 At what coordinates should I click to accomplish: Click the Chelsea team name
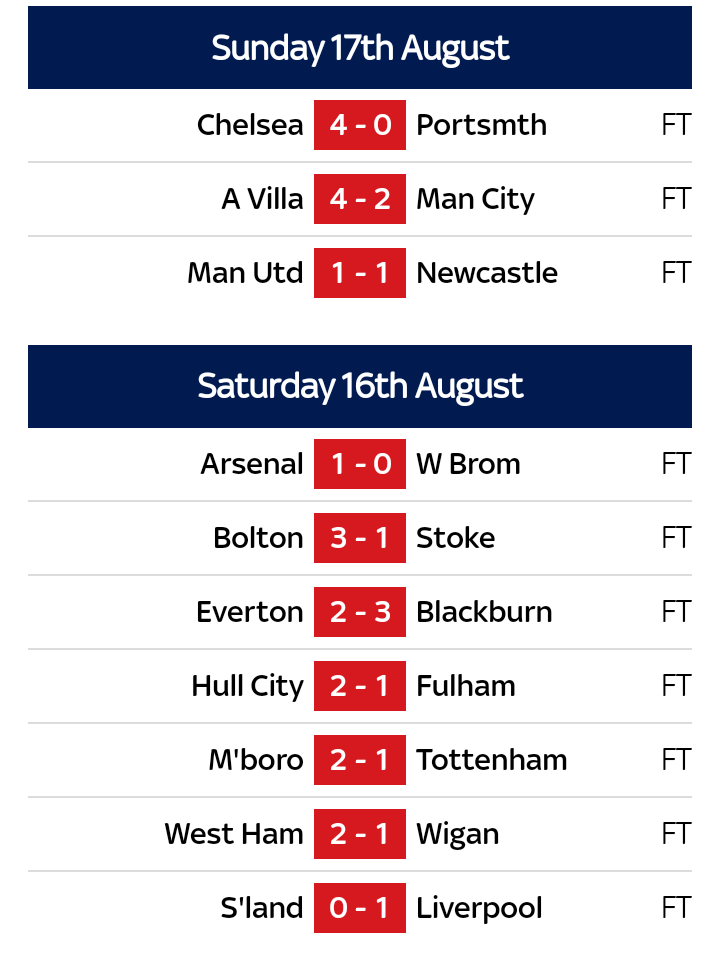coord(250,125)
